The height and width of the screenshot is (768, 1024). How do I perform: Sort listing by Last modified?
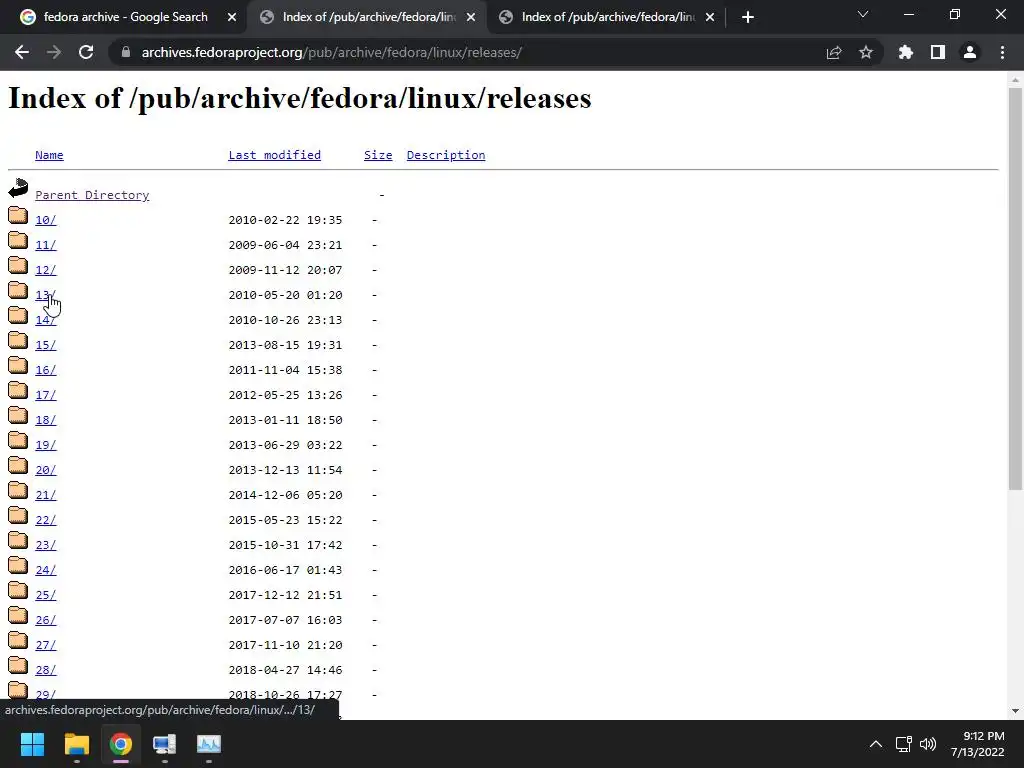coord(274,155)
